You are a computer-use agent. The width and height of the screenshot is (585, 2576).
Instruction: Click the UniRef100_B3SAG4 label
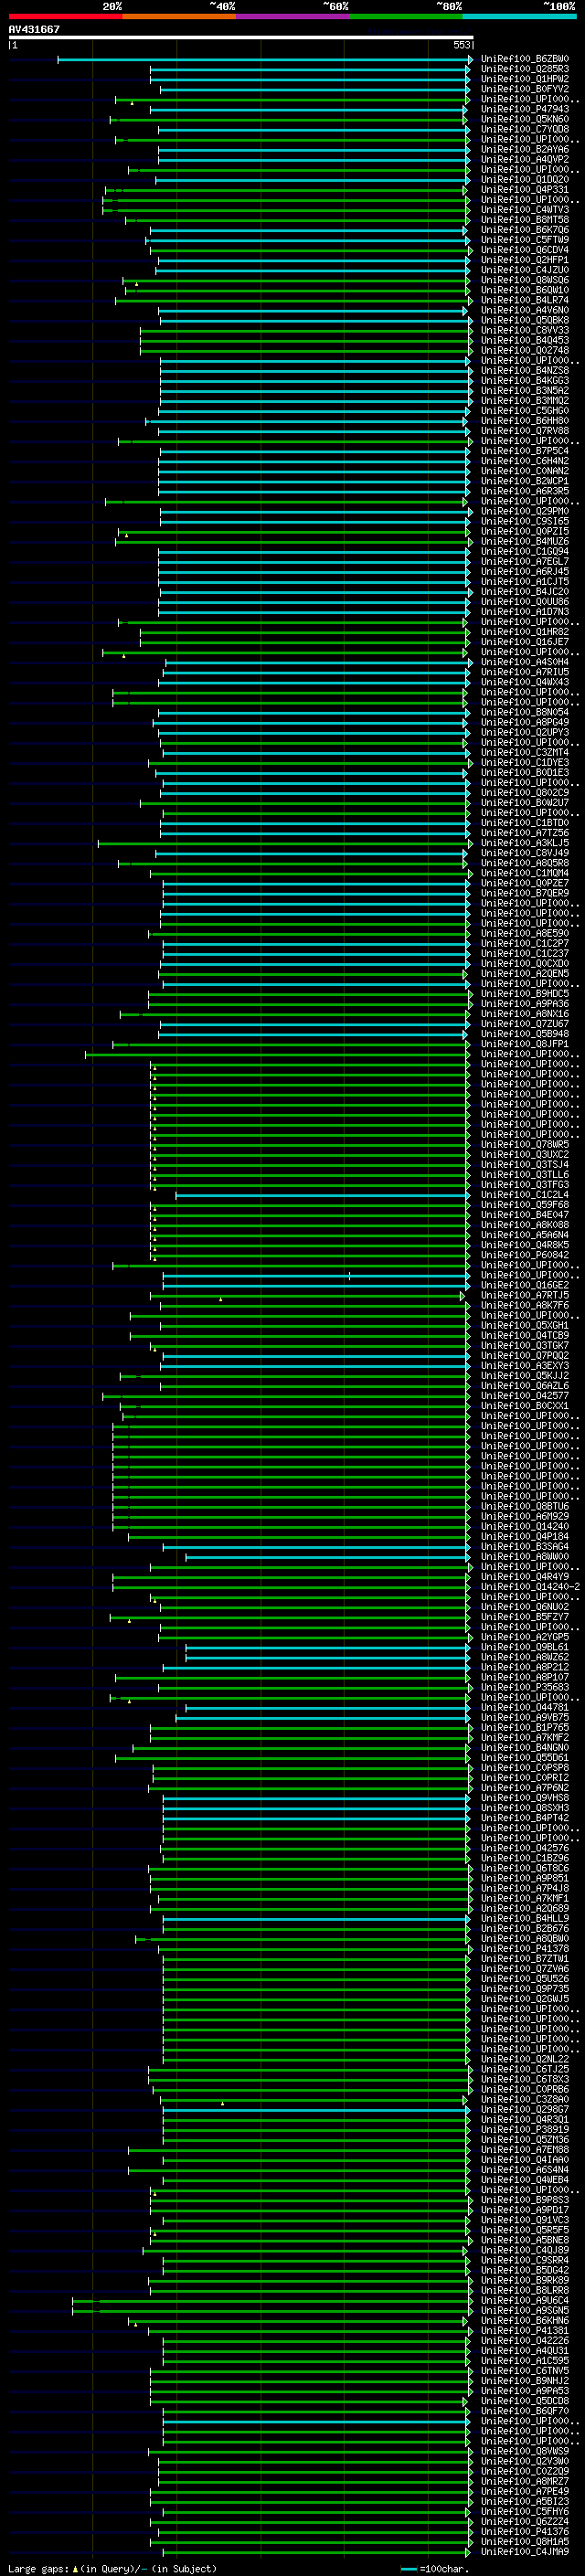(525, 1546)
